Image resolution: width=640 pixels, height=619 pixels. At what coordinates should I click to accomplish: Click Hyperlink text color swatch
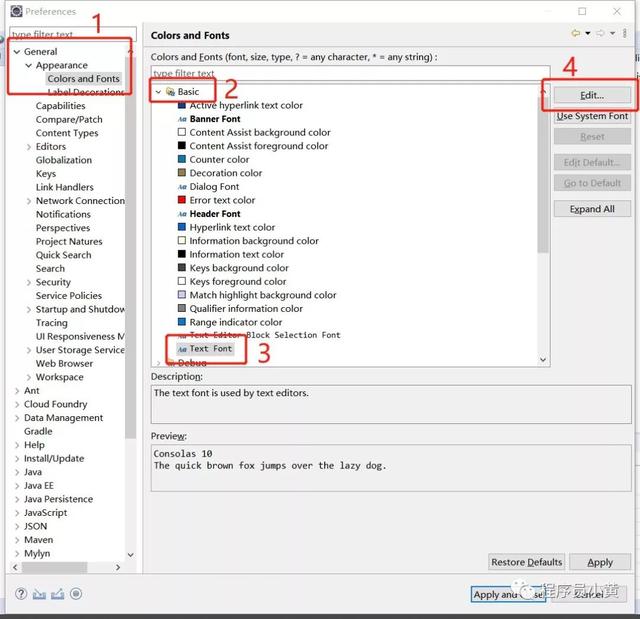pyautogui.click(x=182, y=227)
